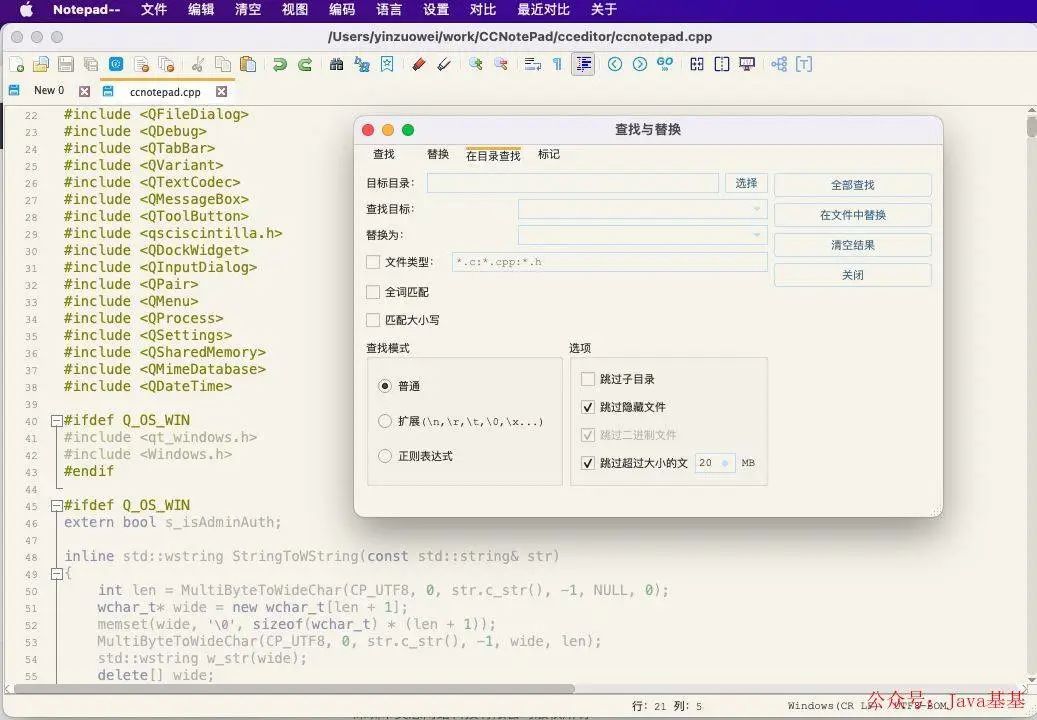
Task: Switch to the 标记 tab
Action: (549, 154)
